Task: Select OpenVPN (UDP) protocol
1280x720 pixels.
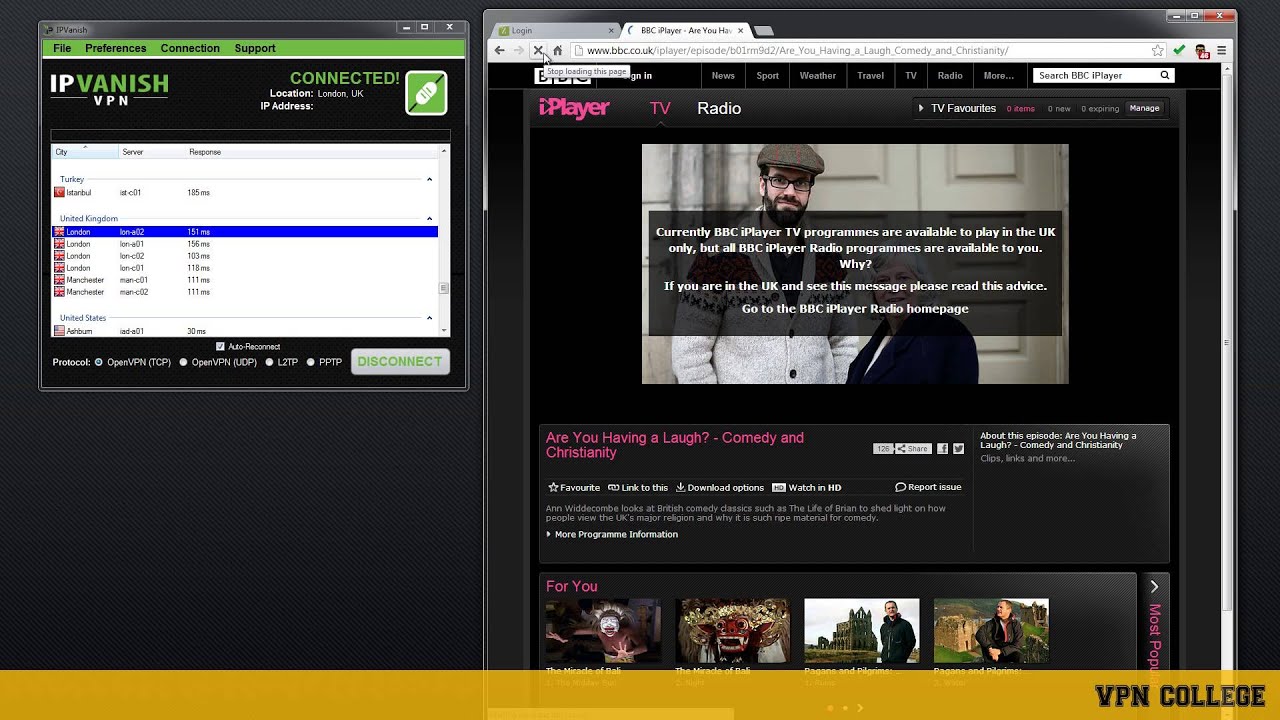Action: tap(183, 362)
